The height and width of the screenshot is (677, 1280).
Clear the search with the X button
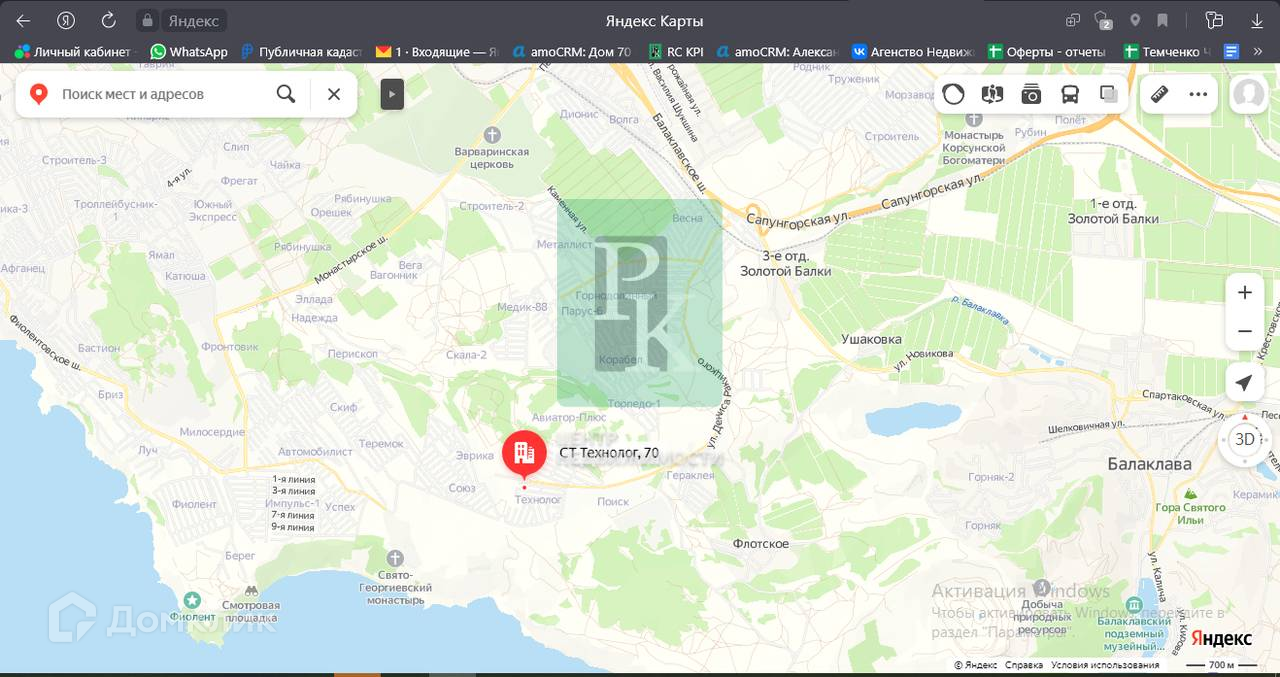tap(334, 94)
